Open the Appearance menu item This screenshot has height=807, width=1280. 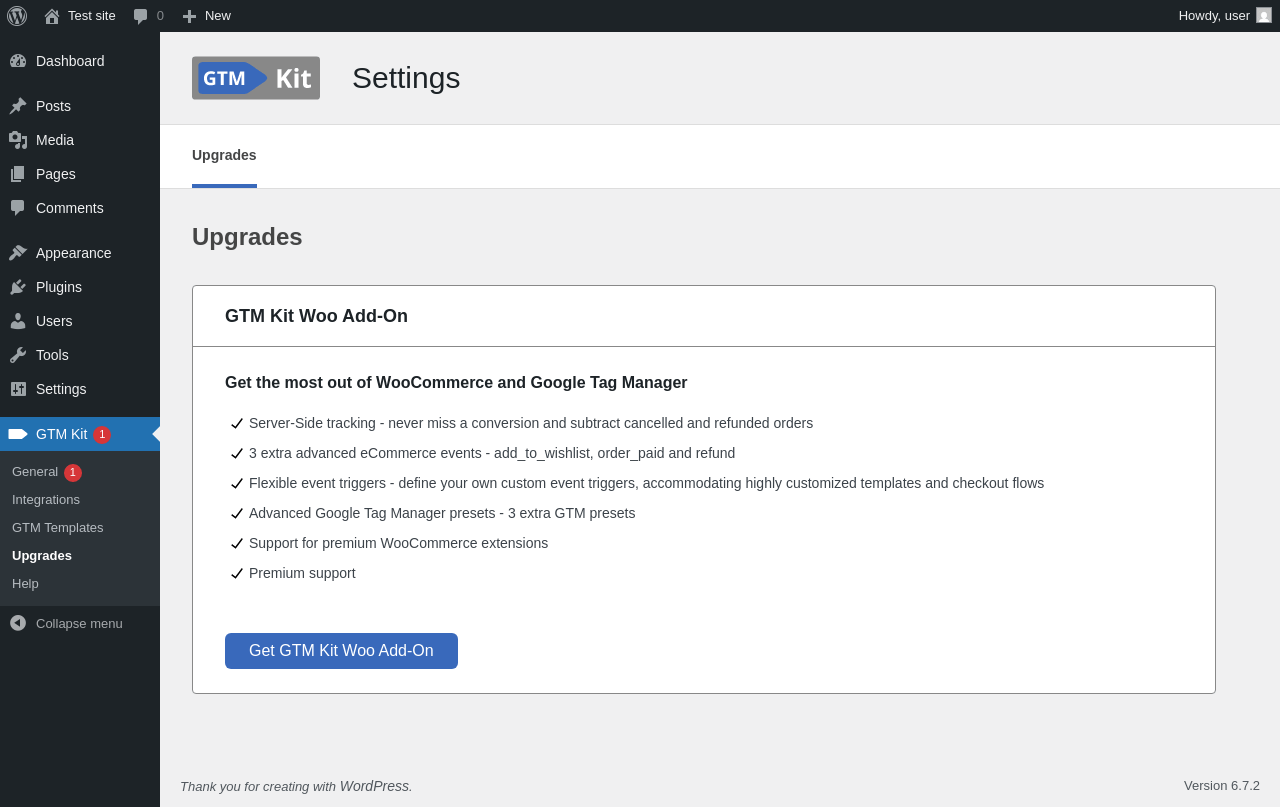click(80, 253)
